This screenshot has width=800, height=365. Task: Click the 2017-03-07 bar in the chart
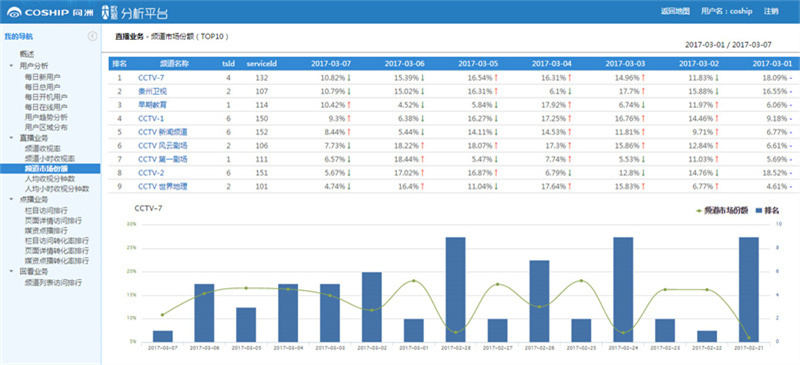click(x=162, y=336)
